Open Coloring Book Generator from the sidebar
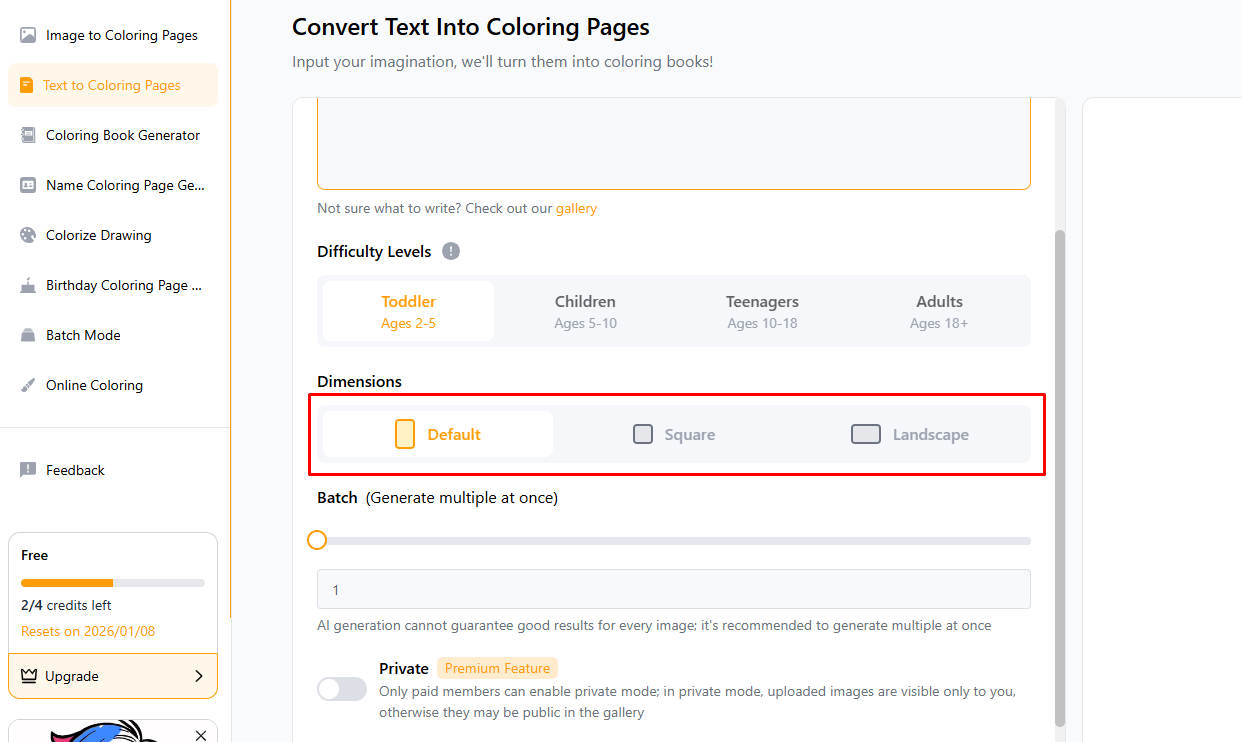Image resolution: width=1242 pixels, height=742 pixels. [122, 135]
